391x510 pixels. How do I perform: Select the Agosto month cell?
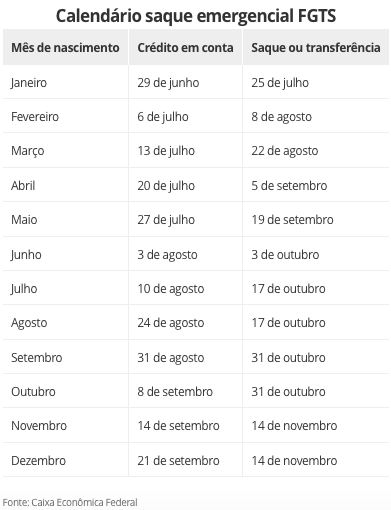pos(29,323)
